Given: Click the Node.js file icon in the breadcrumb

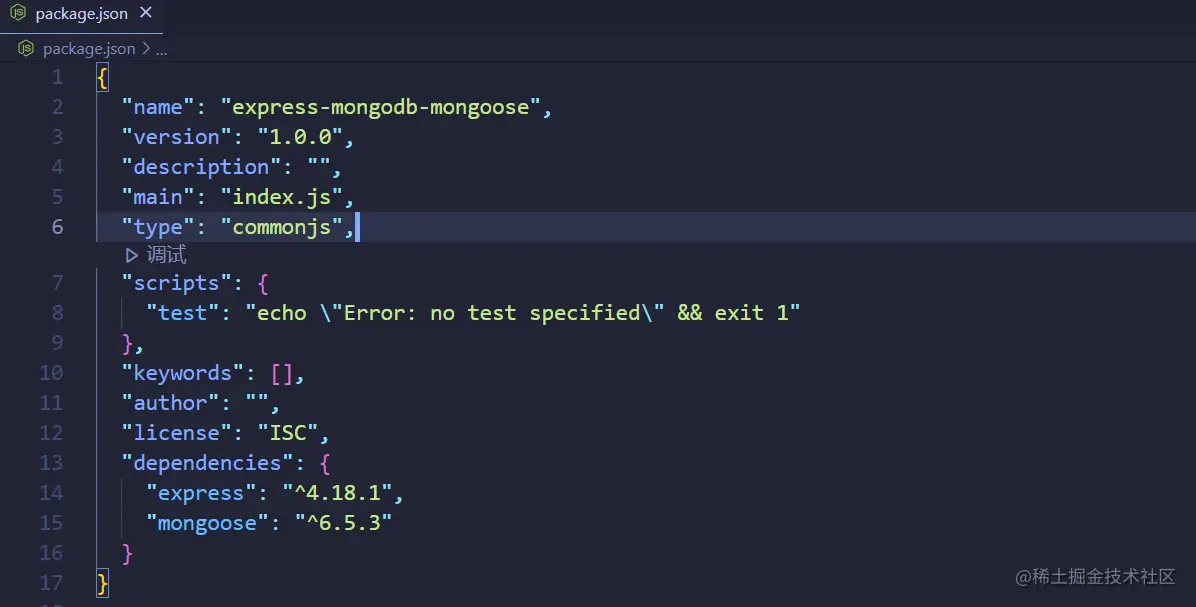Looking at the screenshot, I should pyautogui.click(x=26, y=48).
